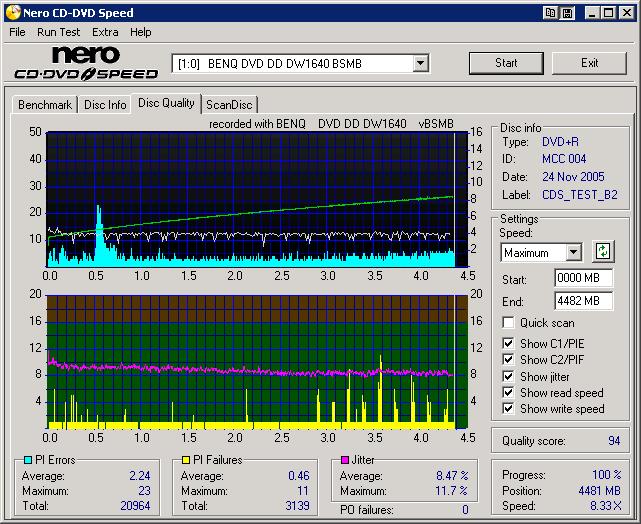Toggle the Show jitter checkbox
The width and height of the screenshot is (641, 524).
509,376
